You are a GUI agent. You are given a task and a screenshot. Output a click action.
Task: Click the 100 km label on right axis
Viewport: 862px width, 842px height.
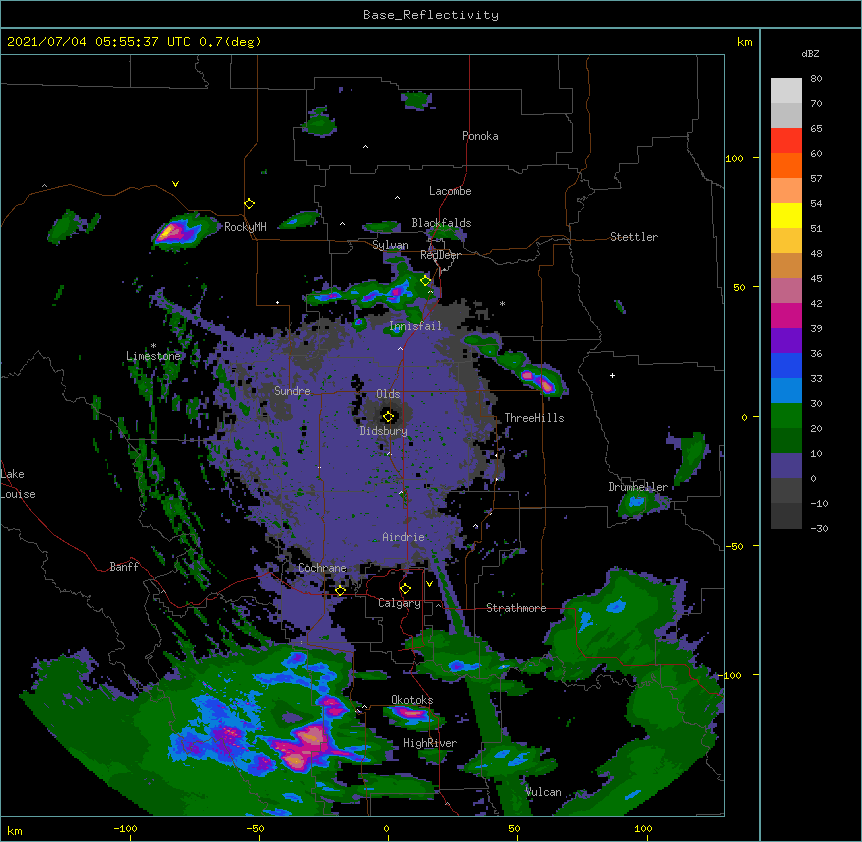click(734, 158)
